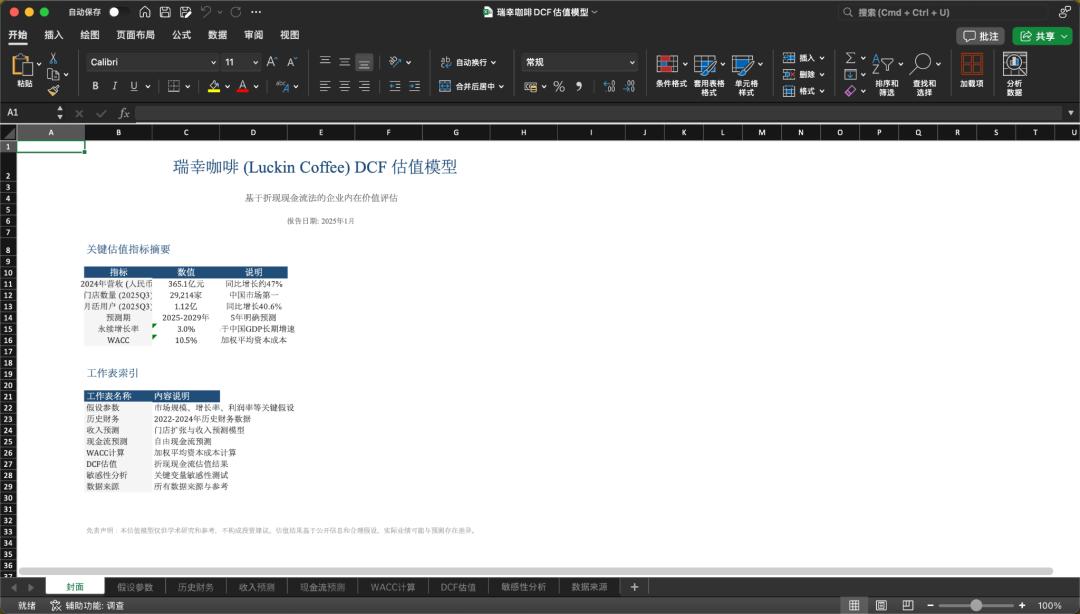Increase decimal places

click(609, 86)
